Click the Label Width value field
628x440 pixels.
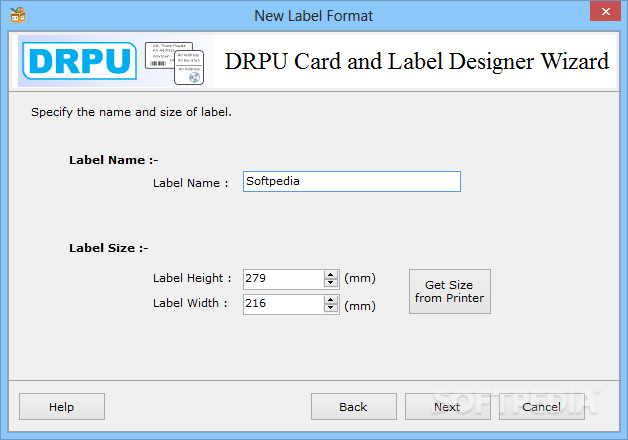point(283,304)
